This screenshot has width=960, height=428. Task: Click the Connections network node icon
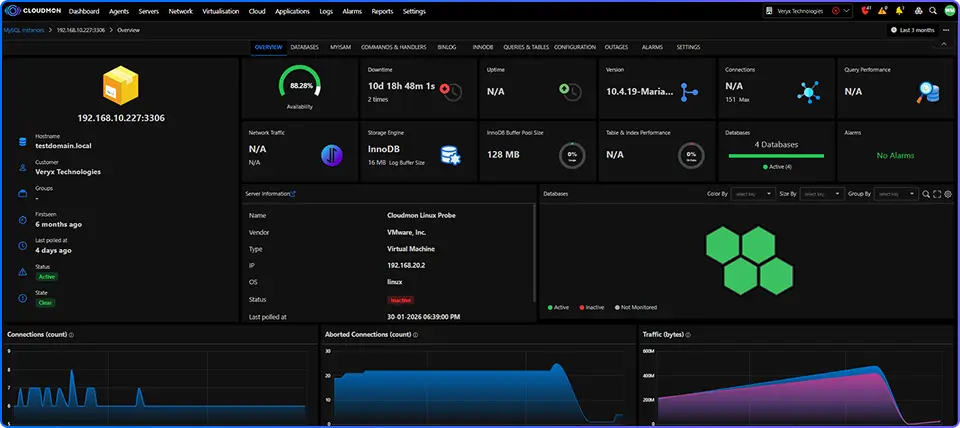coord(808,91)
